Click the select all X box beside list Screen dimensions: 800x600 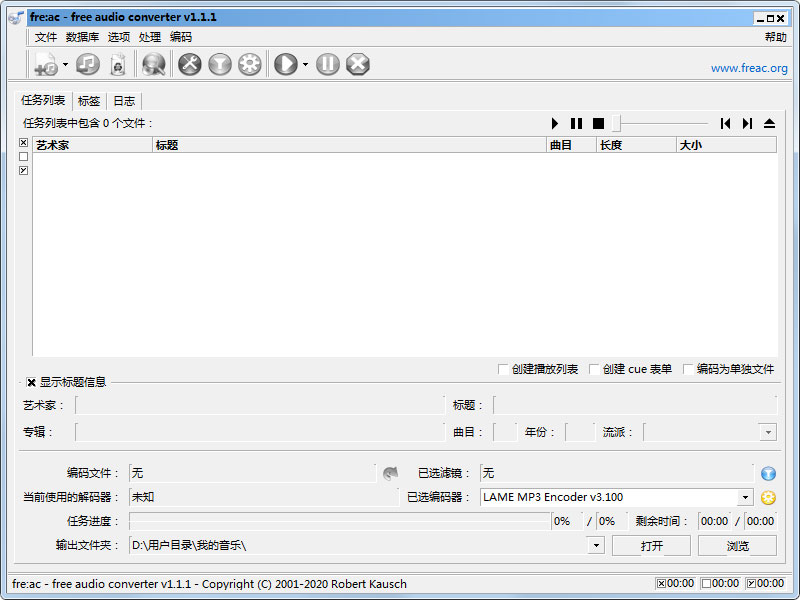click(23, 142)
